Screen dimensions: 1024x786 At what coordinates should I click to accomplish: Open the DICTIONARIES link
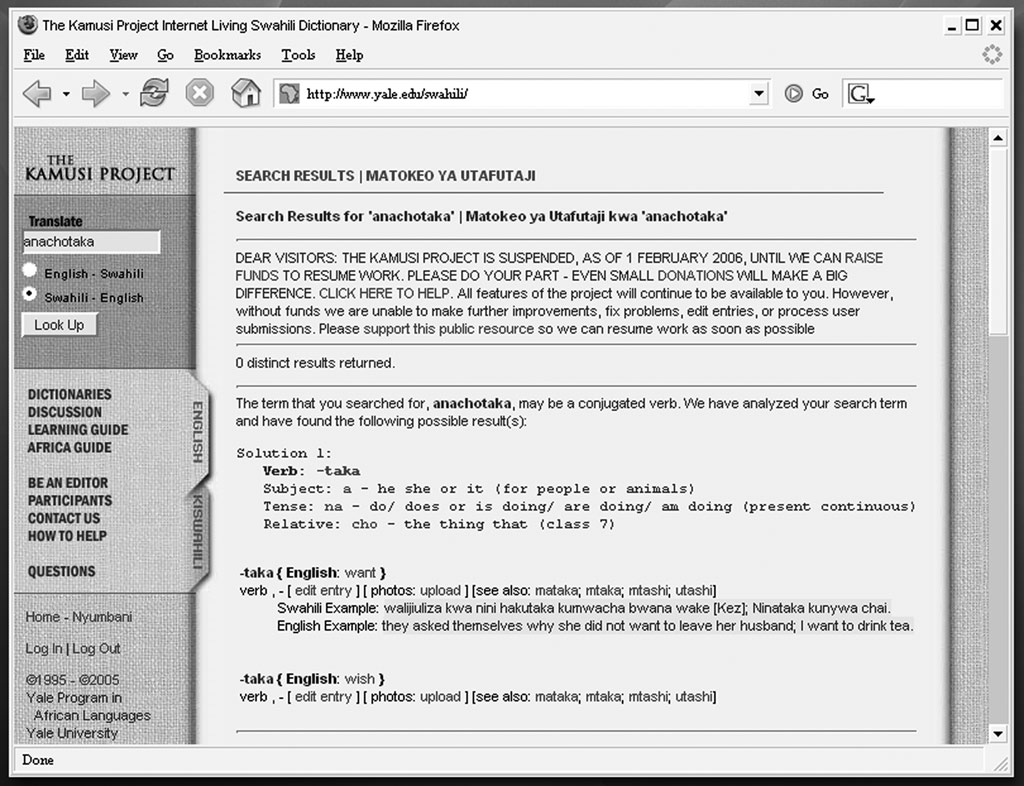click(x=70, y=394)
